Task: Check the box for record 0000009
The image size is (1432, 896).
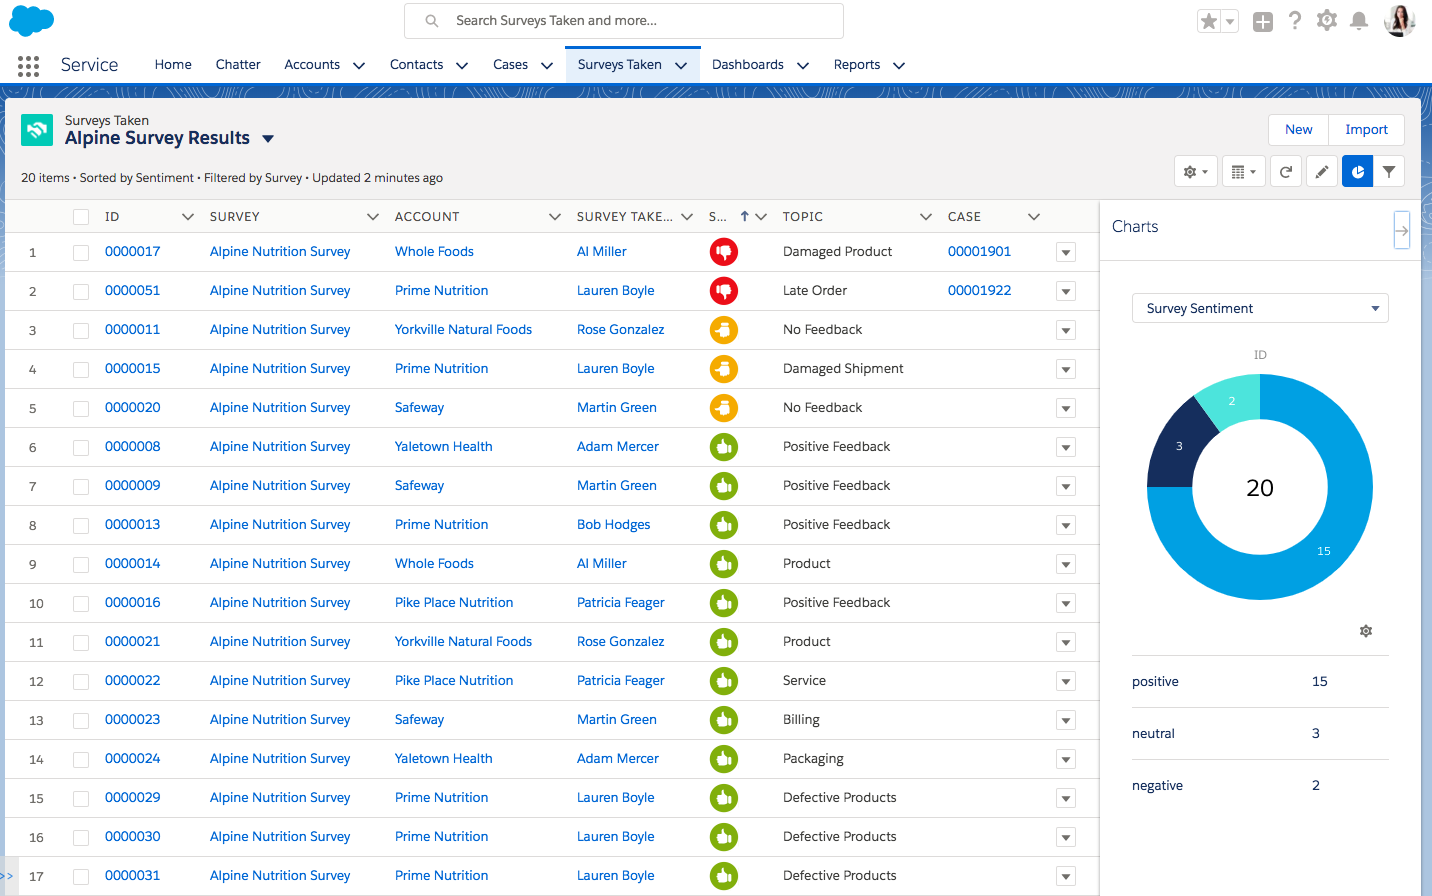Action: (x=81, y=487)
